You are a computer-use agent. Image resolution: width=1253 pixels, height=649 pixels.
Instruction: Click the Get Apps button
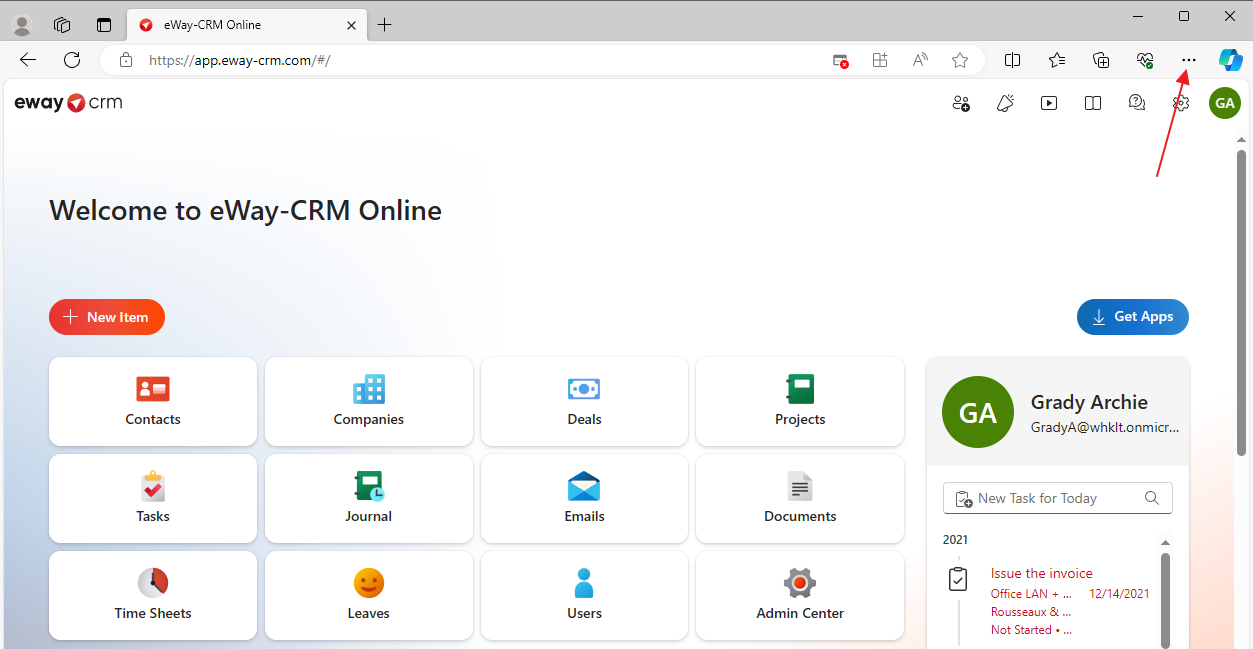point(1133,317)
